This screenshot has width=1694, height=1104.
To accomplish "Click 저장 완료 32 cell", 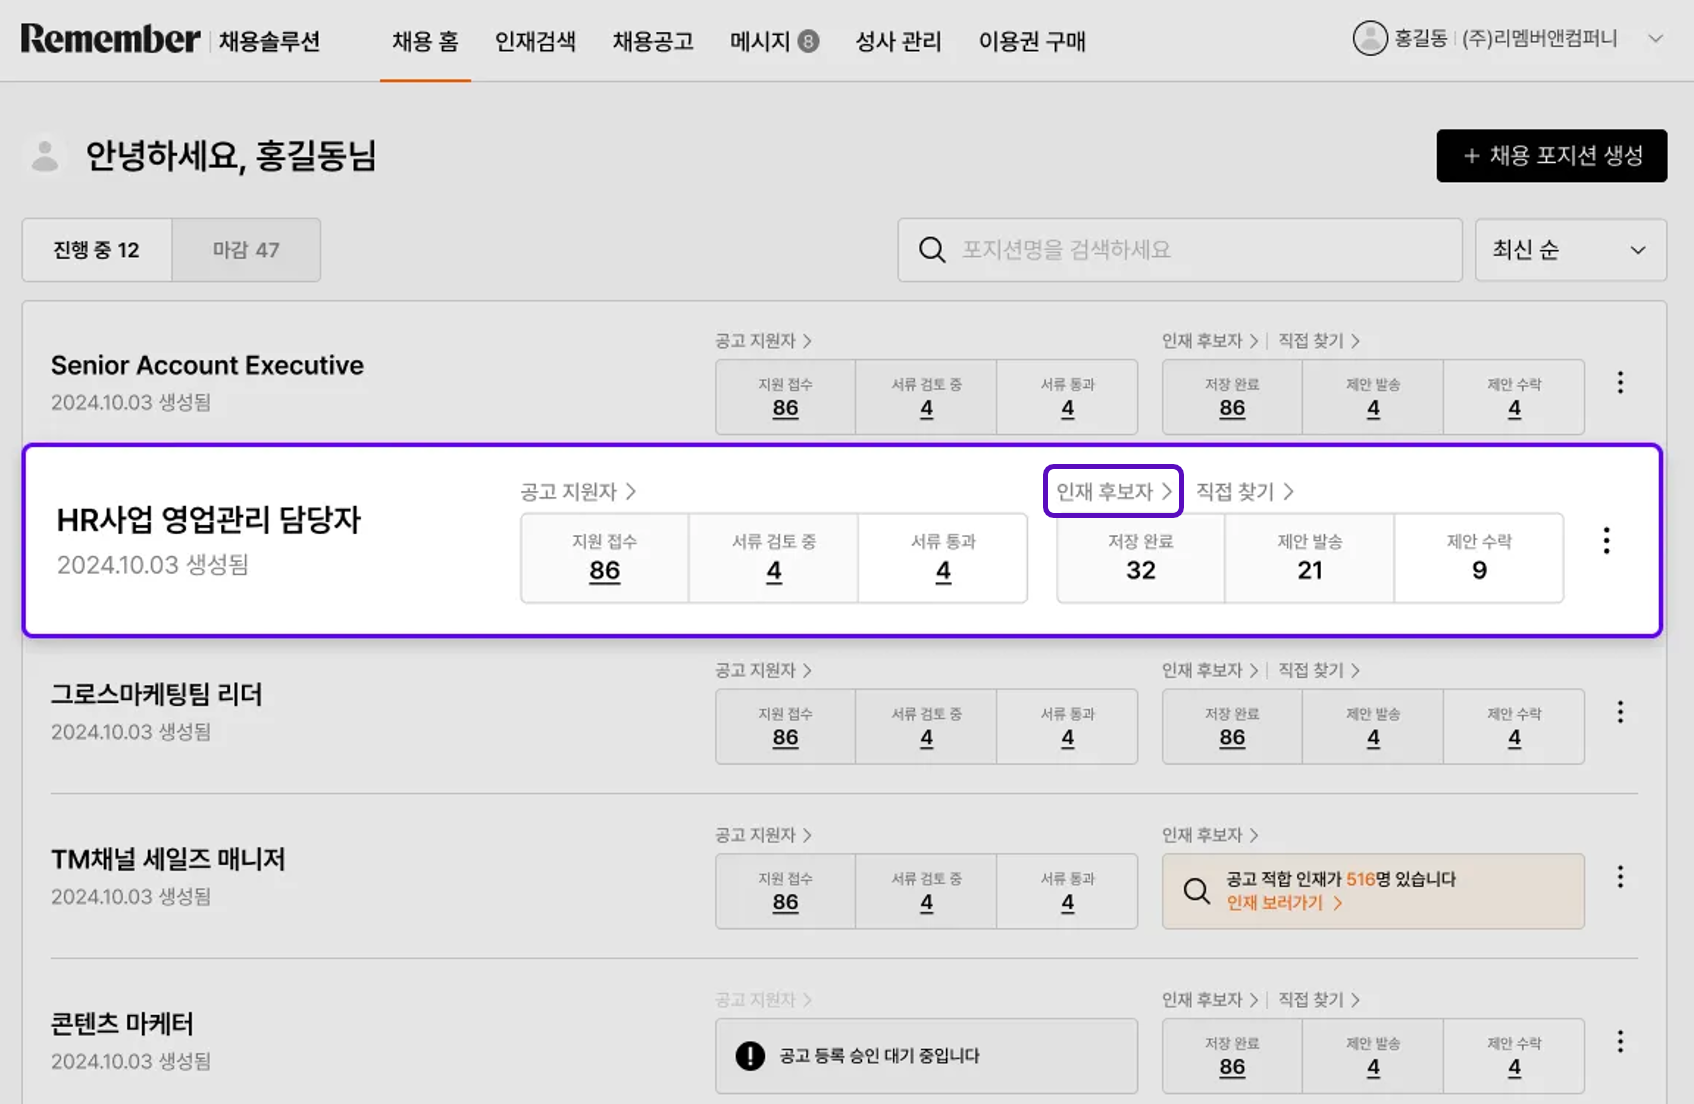I will (1140, 558).
